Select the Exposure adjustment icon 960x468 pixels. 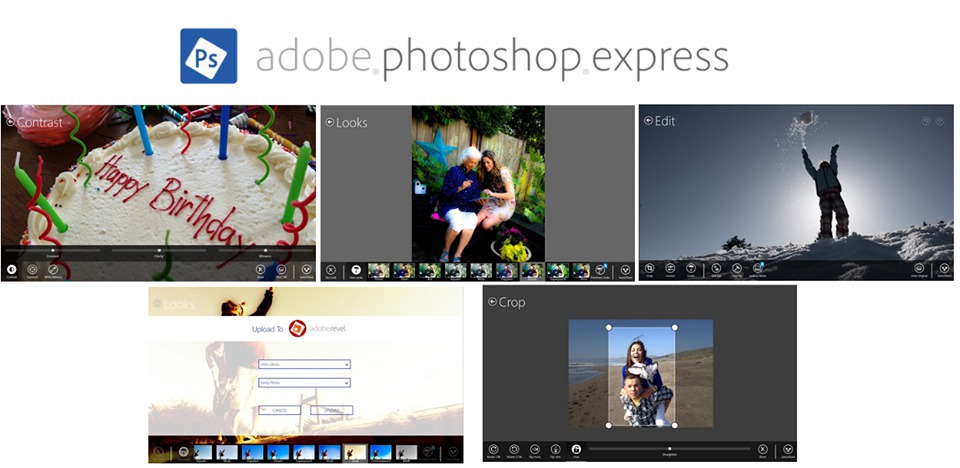[32, 270]
